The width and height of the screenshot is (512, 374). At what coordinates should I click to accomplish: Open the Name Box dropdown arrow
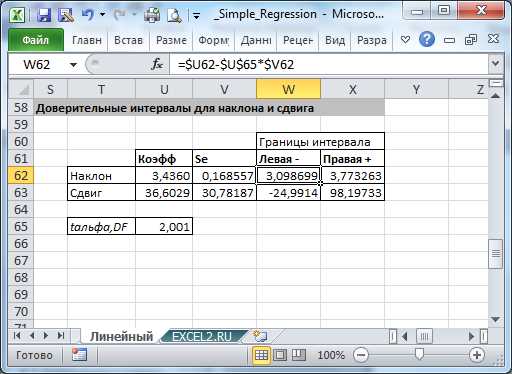pyautogui.click(x=73, y=65)
